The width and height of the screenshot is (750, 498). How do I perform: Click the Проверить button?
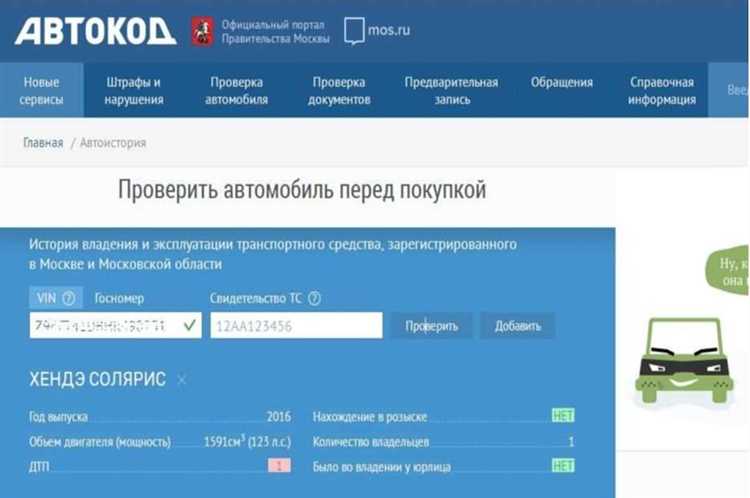(431, 326)
